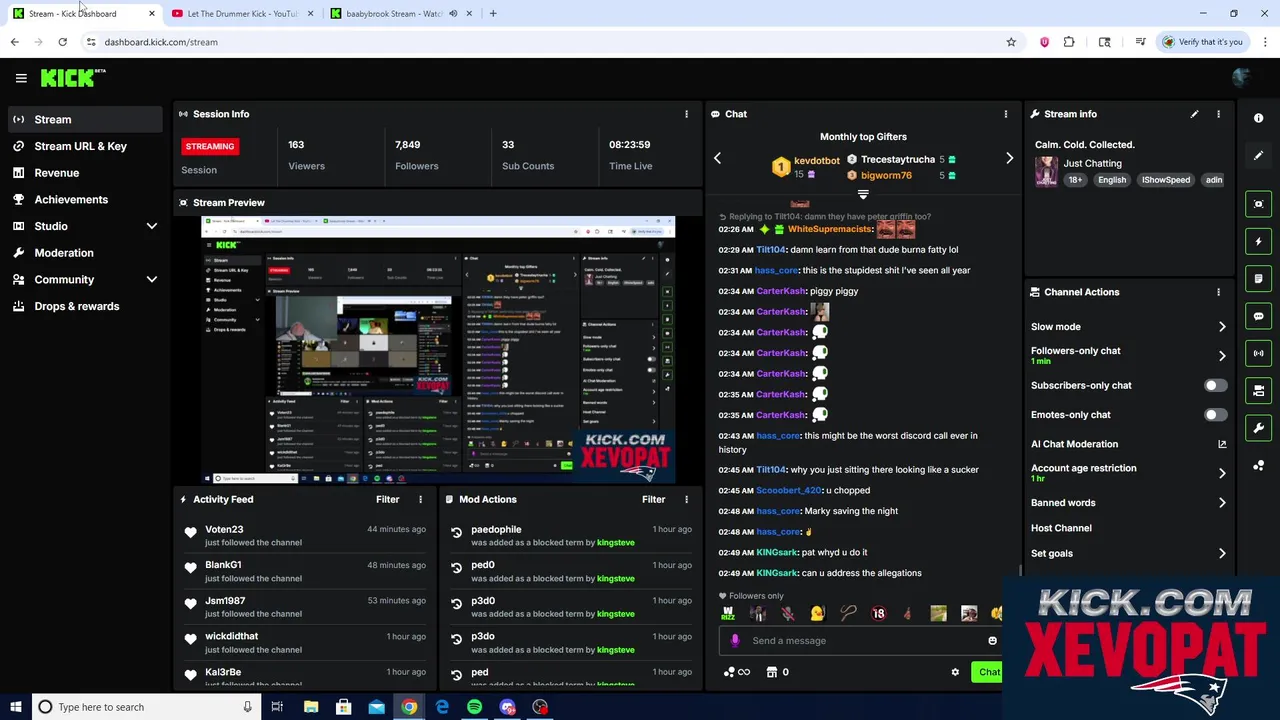1280x720 pixels.
Task: Toggle the wrench widget icon in the right sidebar
Action: 1259,428
